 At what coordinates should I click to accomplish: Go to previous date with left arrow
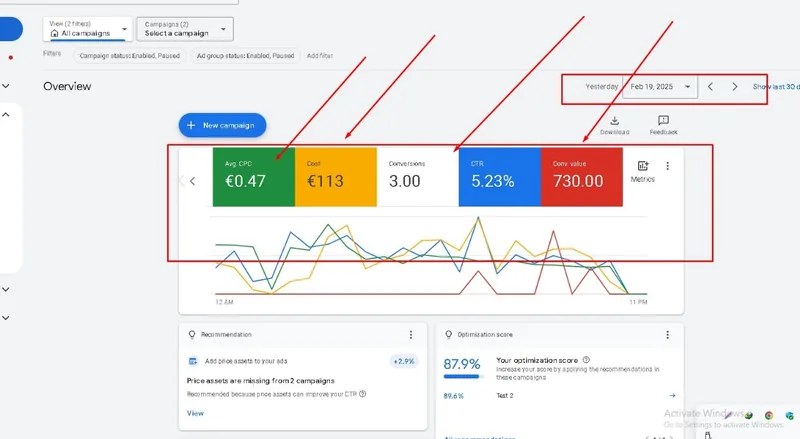tap(710, 87)
